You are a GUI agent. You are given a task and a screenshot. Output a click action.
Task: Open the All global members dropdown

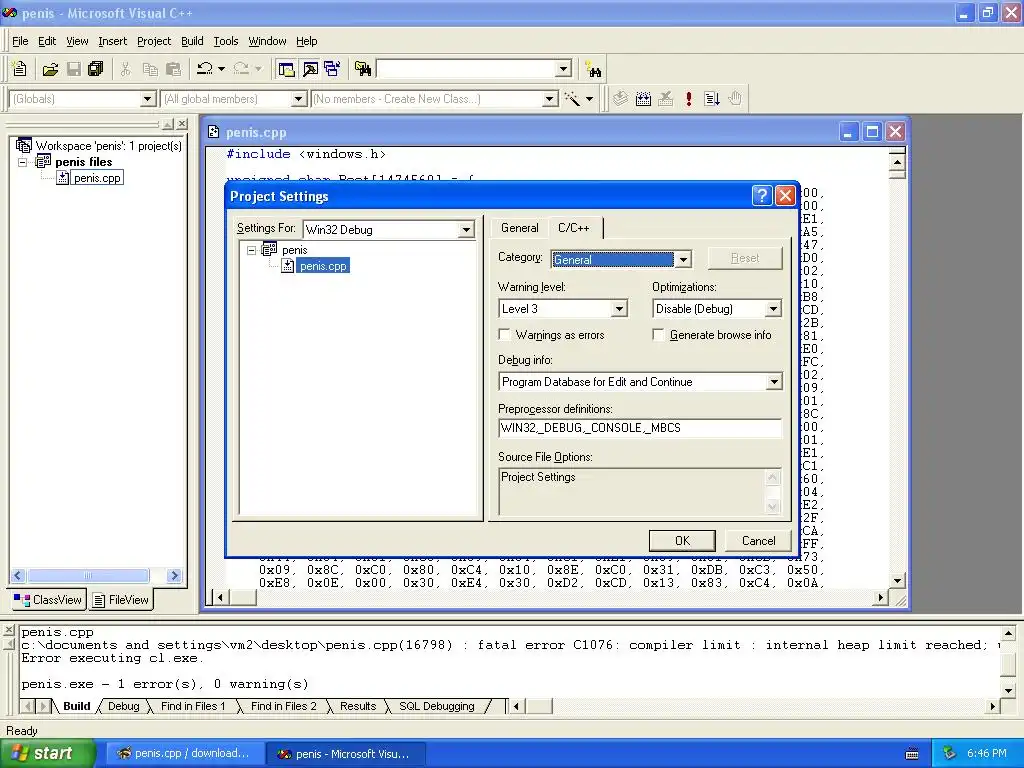(298, 99)
